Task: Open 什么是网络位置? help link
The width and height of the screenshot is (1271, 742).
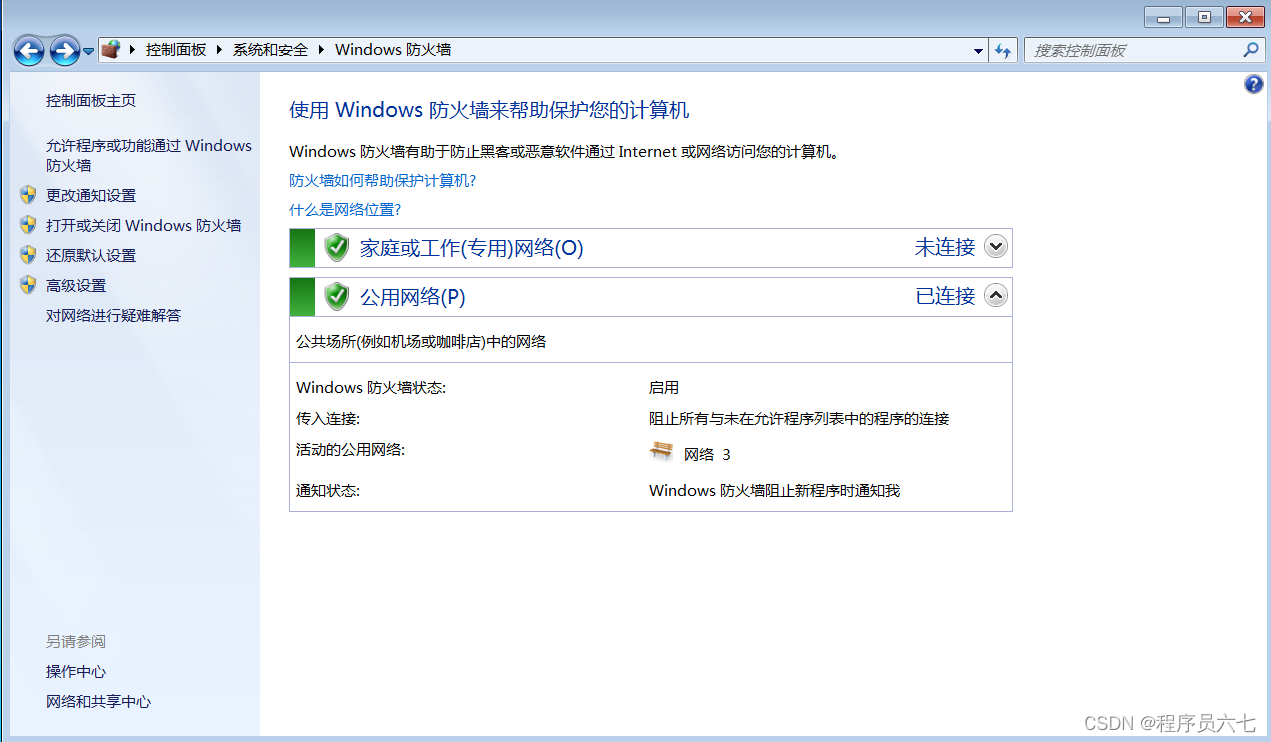Action: [345, 210]
